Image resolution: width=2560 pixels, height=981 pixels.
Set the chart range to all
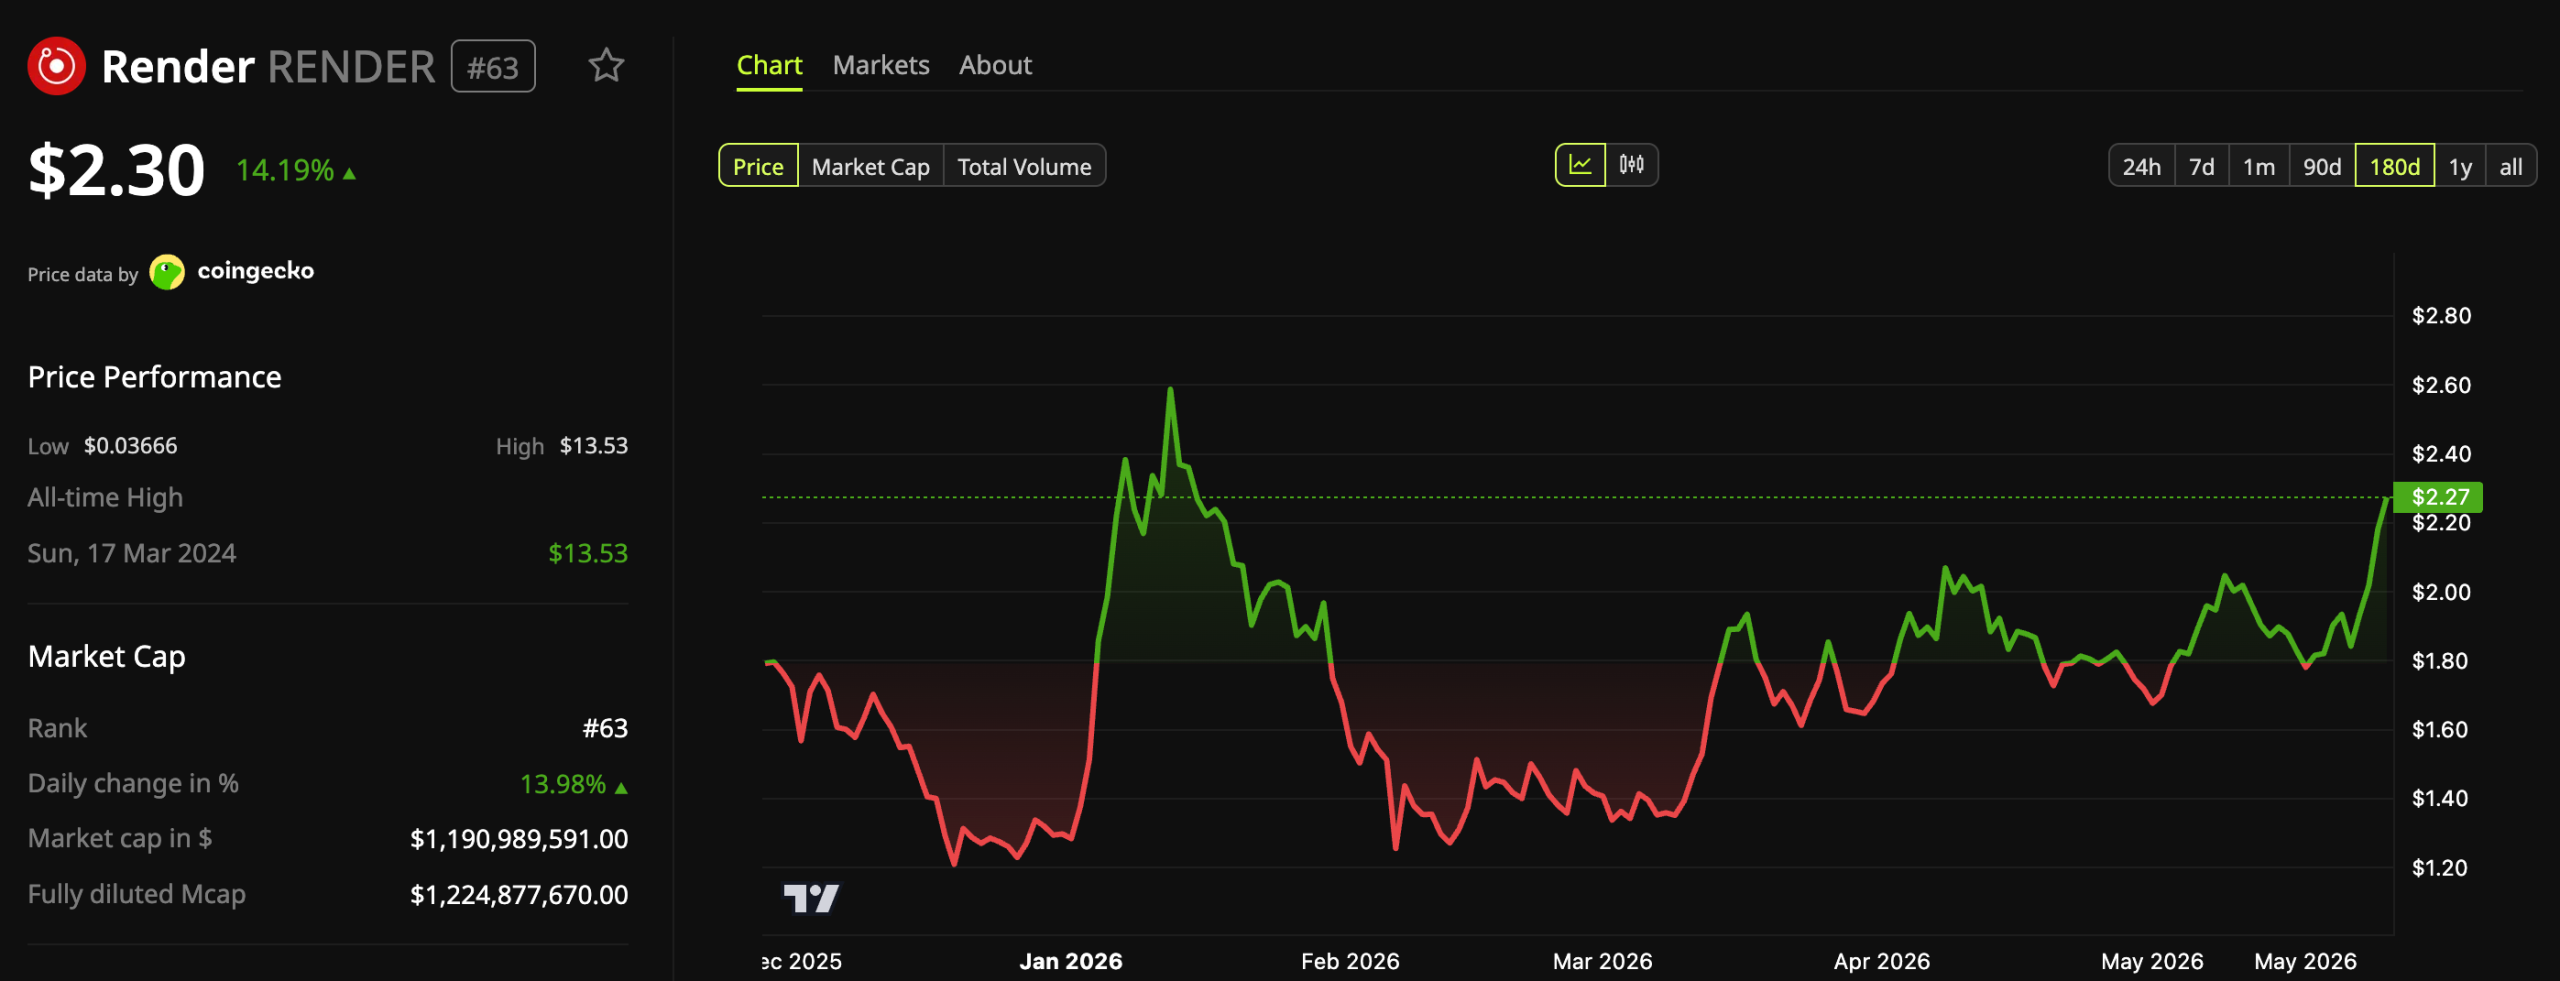click(2511, 166)
